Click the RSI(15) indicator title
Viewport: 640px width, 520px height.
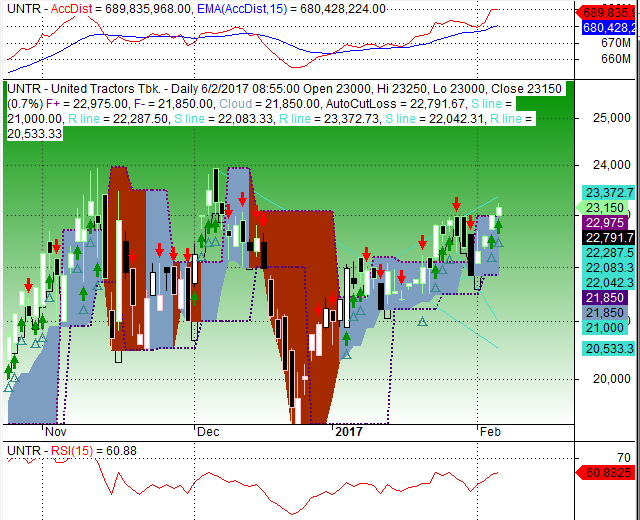[x=71, y=451]
